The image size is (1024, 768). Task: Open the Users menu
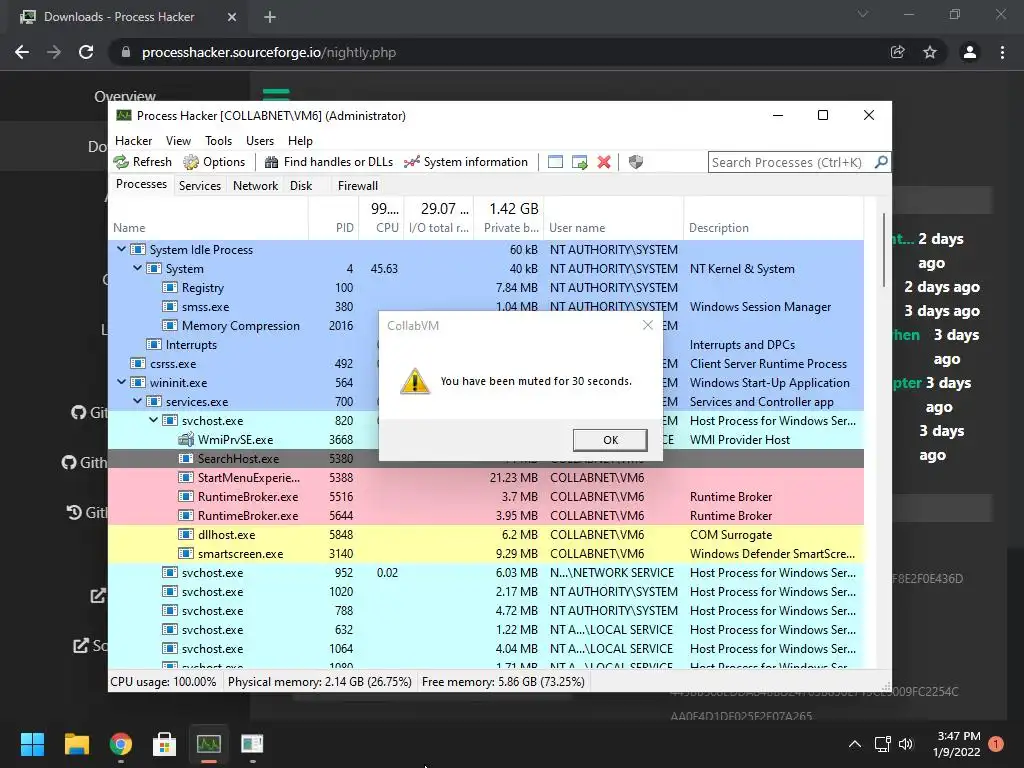pos(260,140)
